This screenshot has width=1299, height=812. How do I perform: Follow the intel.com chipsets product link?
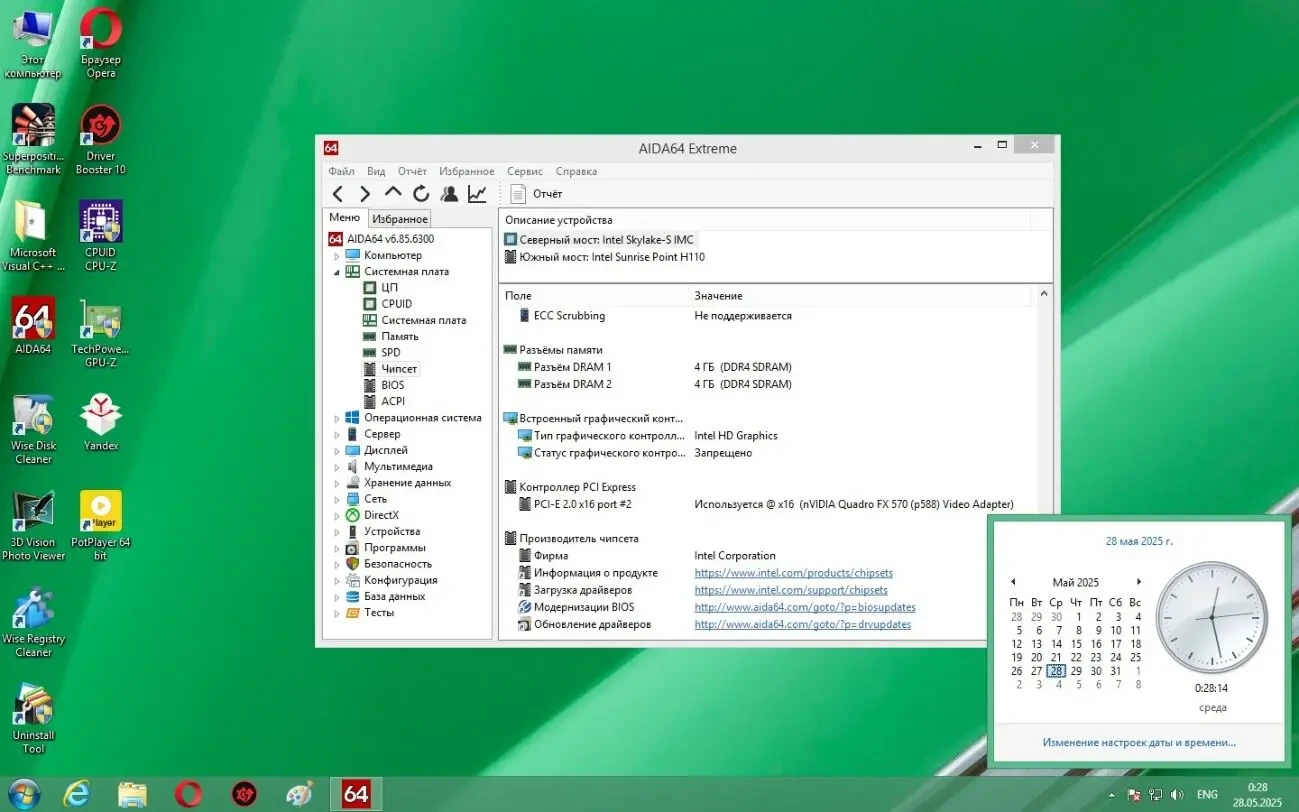pyautogui.click(x=793, y=572)
